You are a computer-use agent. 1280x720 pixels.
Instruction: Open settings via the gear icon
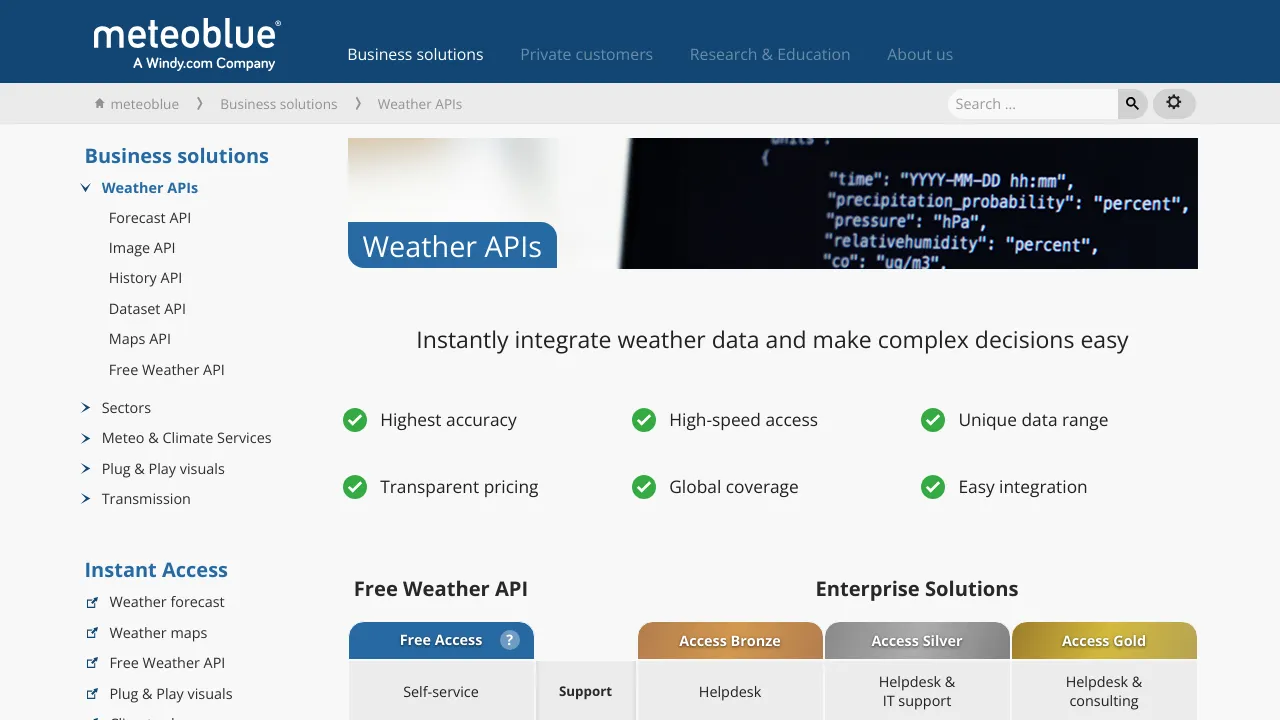[x=1174, y=103]
